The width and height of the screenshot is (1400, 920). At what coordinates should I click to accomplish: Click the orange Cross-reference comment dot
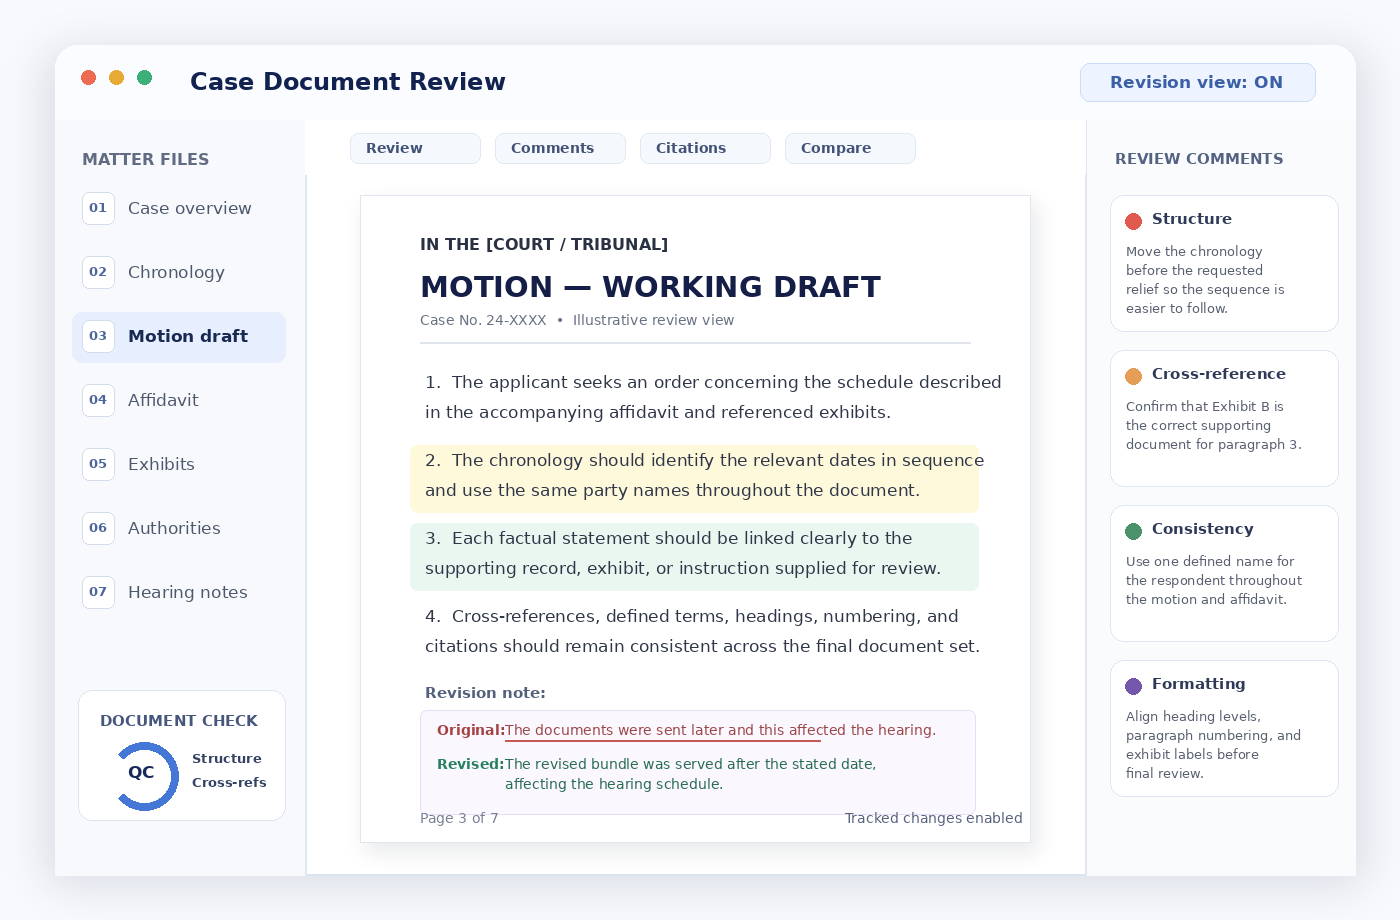click(1133, 376)
